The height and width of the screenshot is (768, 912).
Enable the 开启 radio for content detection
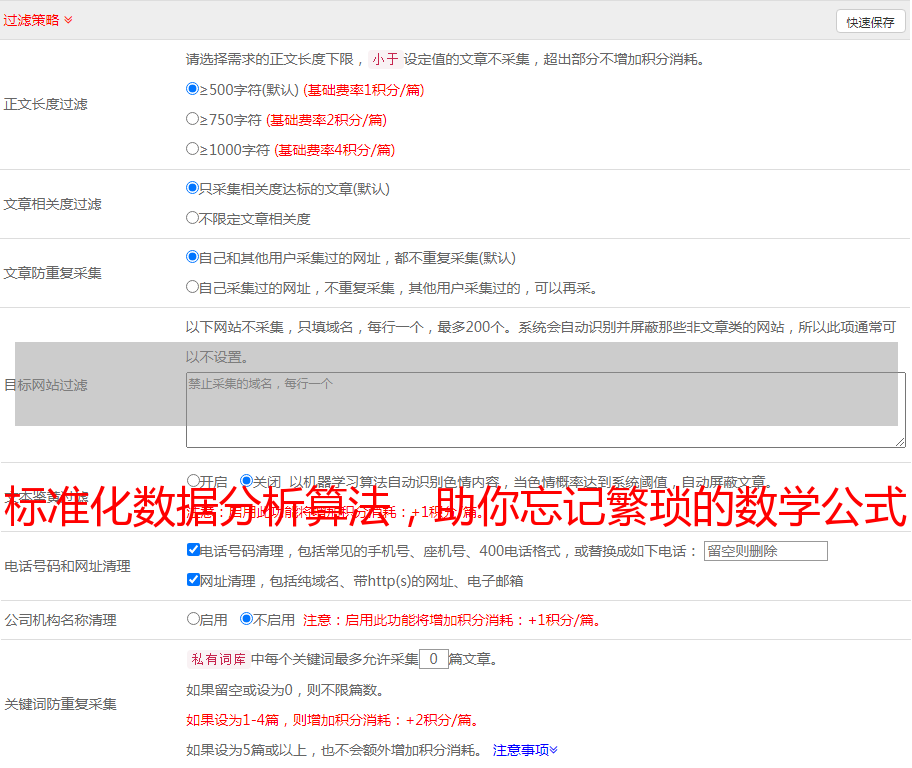[193, 481]
